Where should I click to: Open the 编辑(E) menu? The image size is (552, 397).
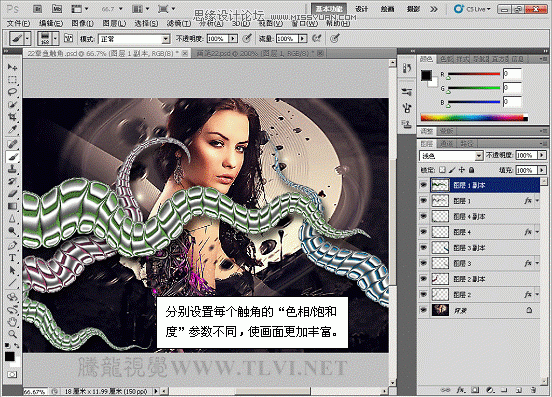[51, 23]
